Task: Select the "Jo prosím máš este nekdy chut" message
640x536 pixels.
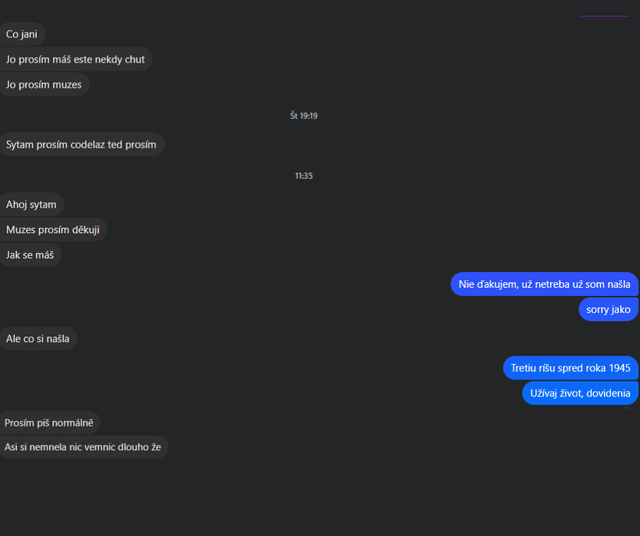Action: tap(75, 60)
